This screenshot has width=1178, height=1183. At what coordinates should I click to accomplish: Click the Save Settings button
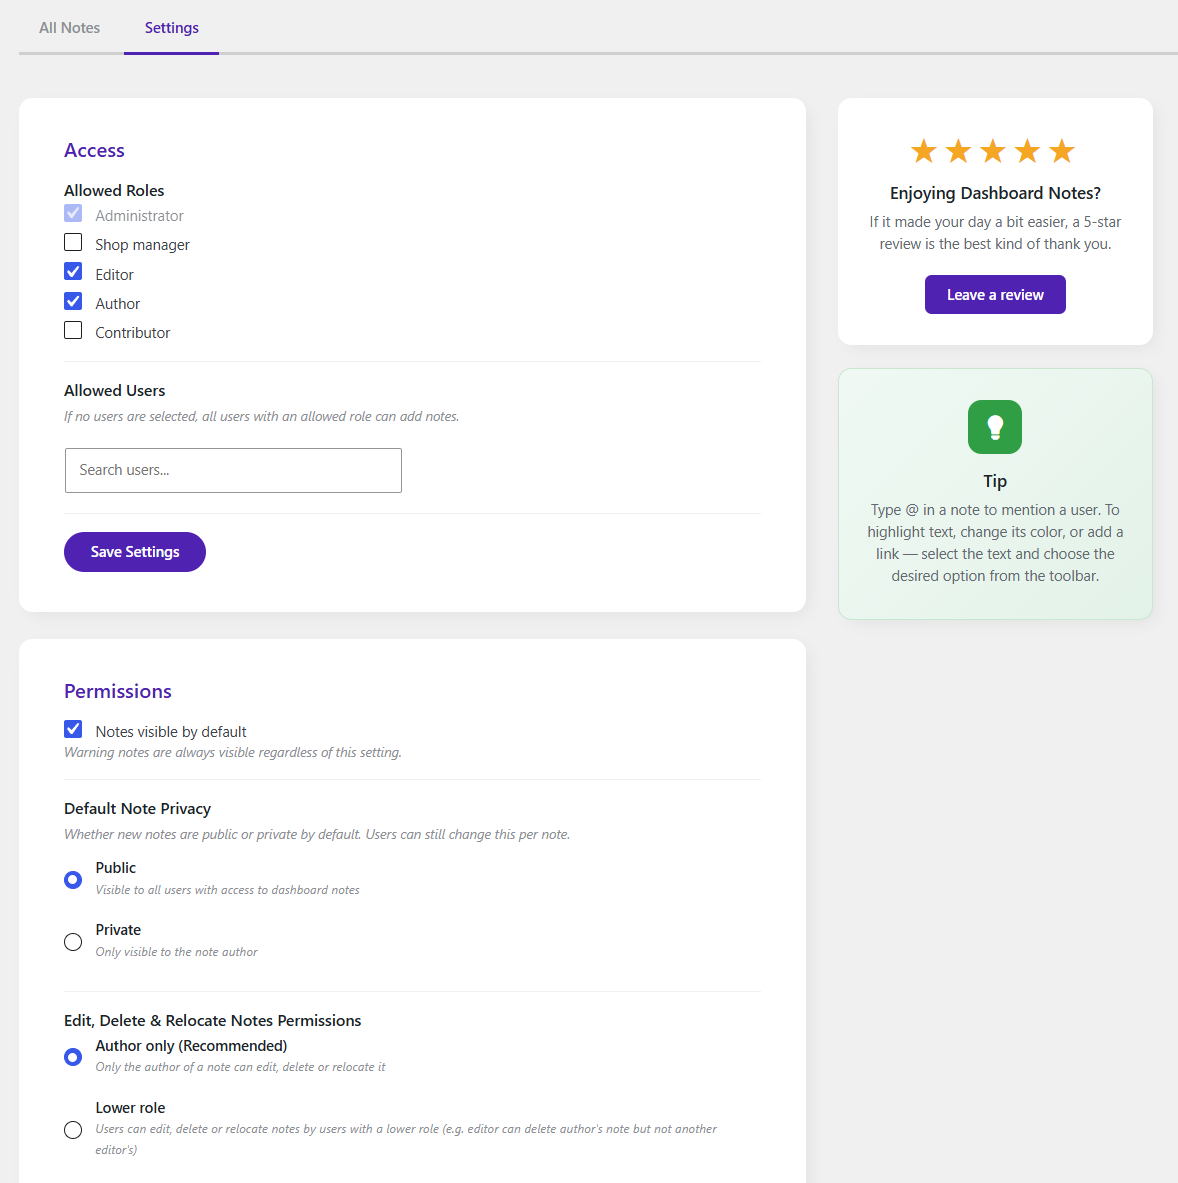134,551
